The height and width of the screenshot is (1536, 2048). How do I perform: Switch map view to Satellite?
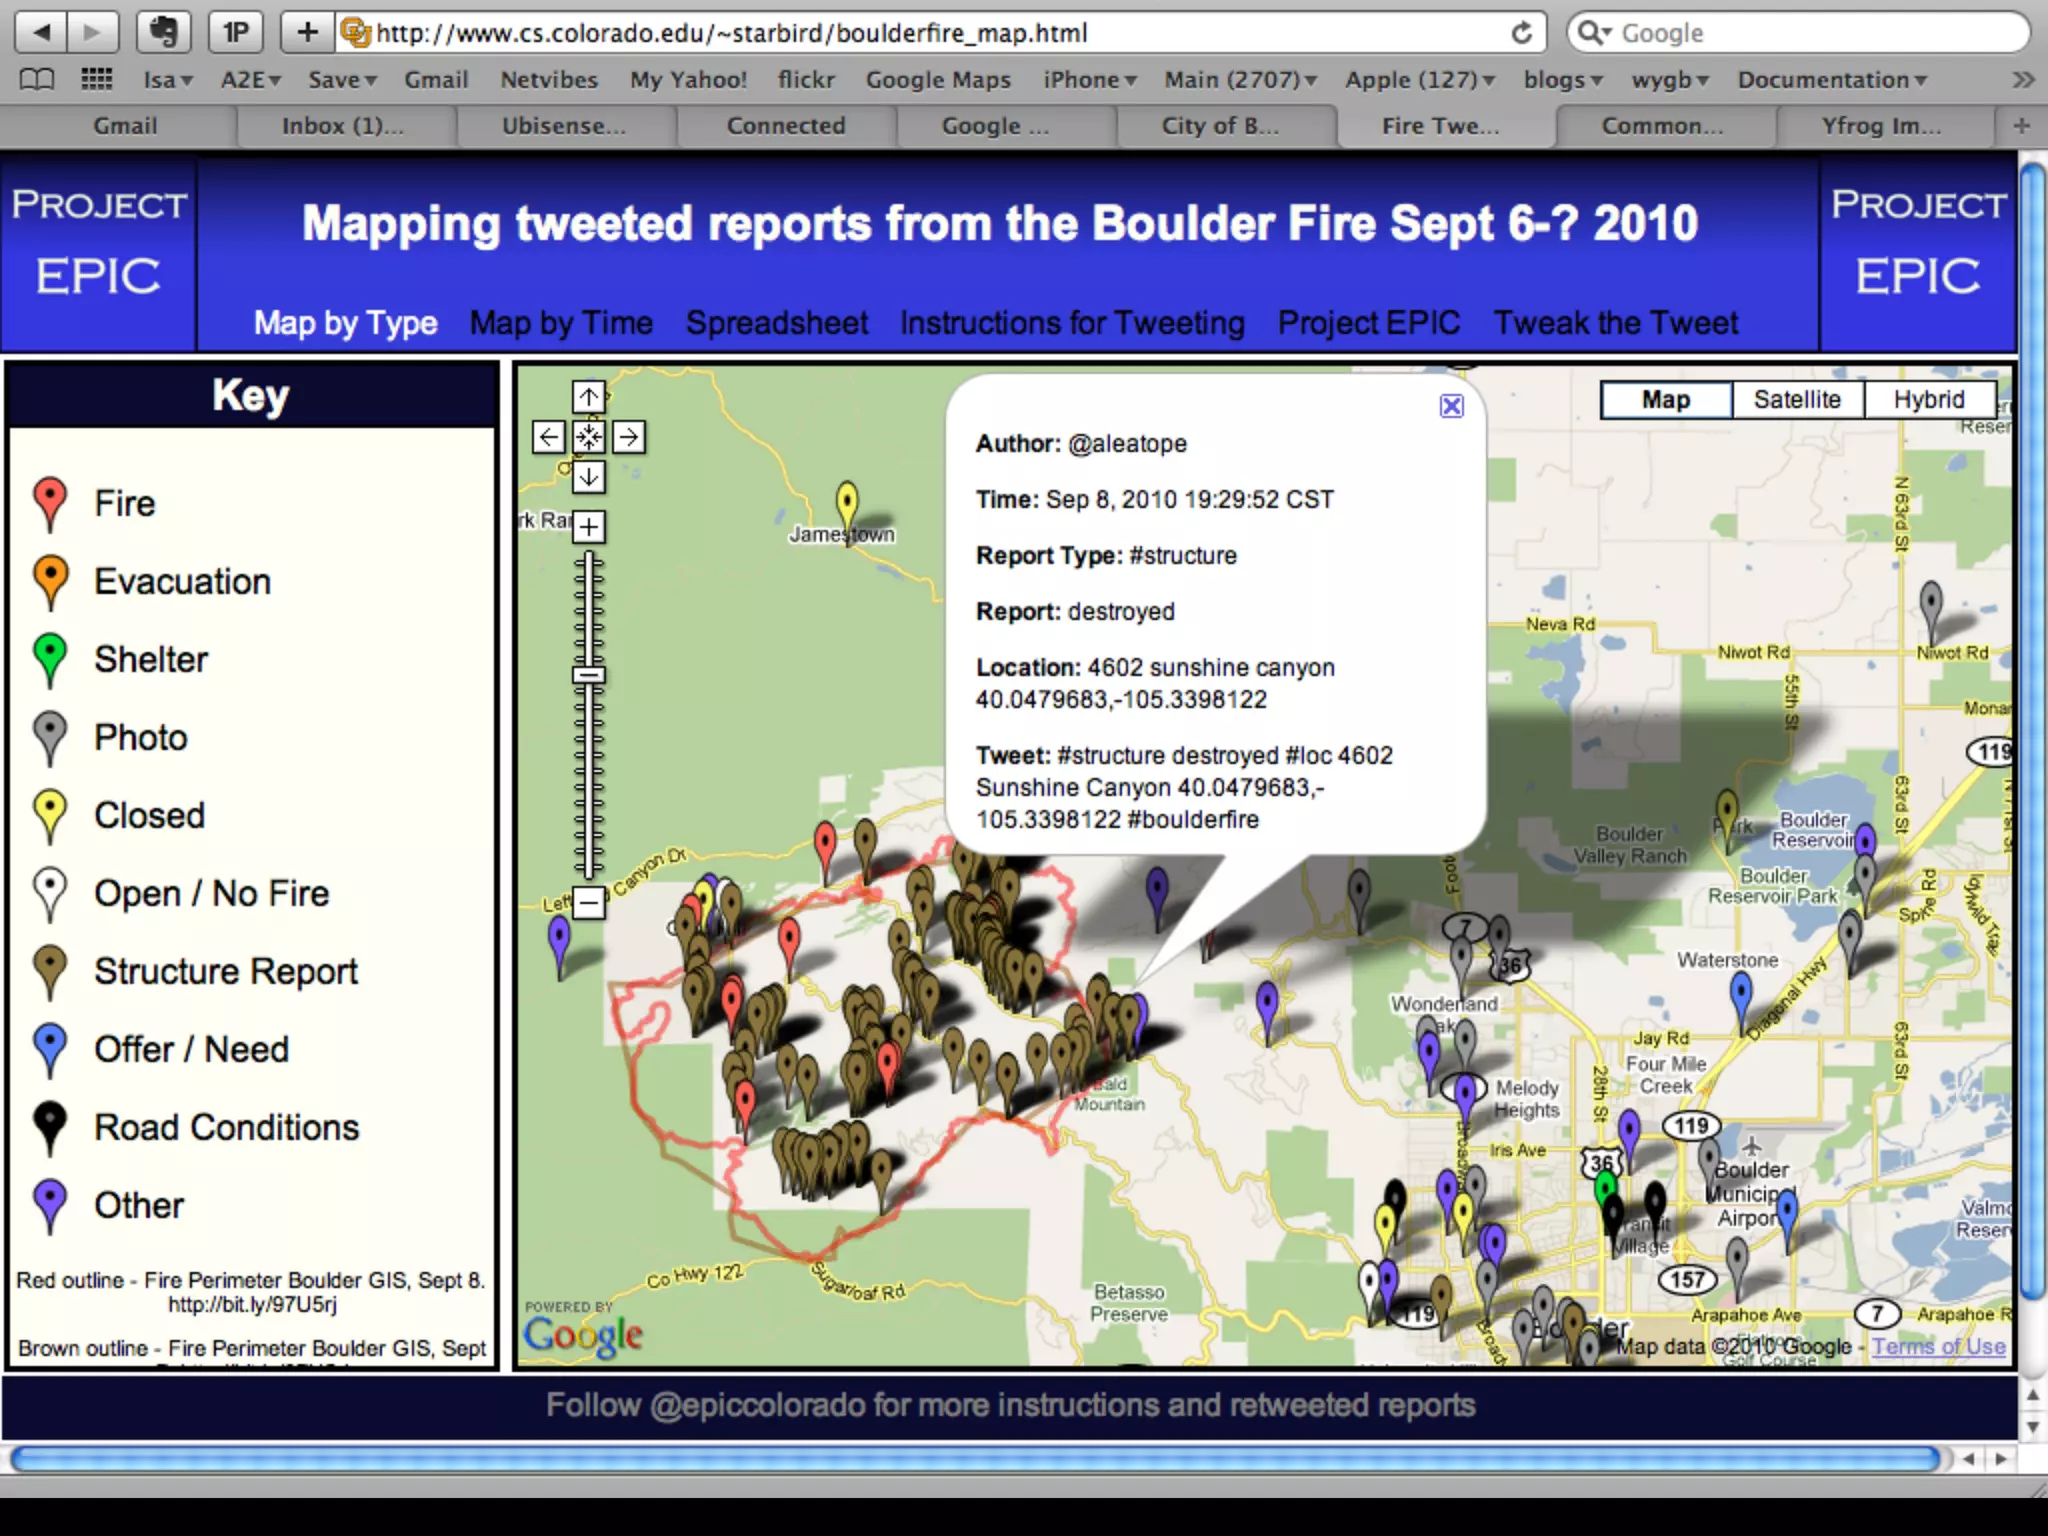[1796, 400]
